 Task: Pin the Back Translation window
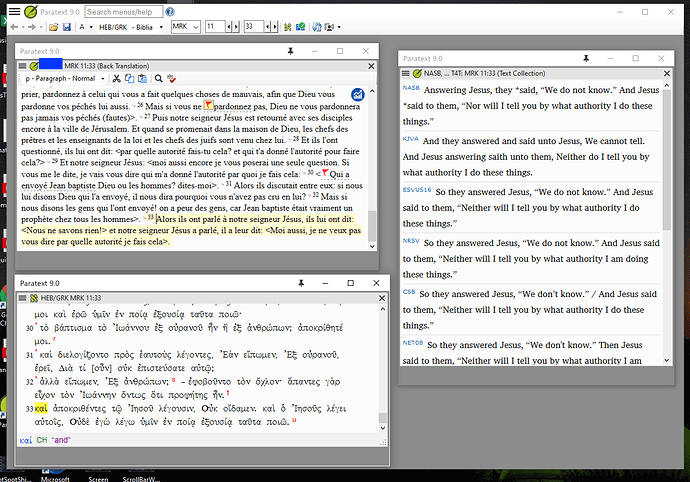[290, 51]
